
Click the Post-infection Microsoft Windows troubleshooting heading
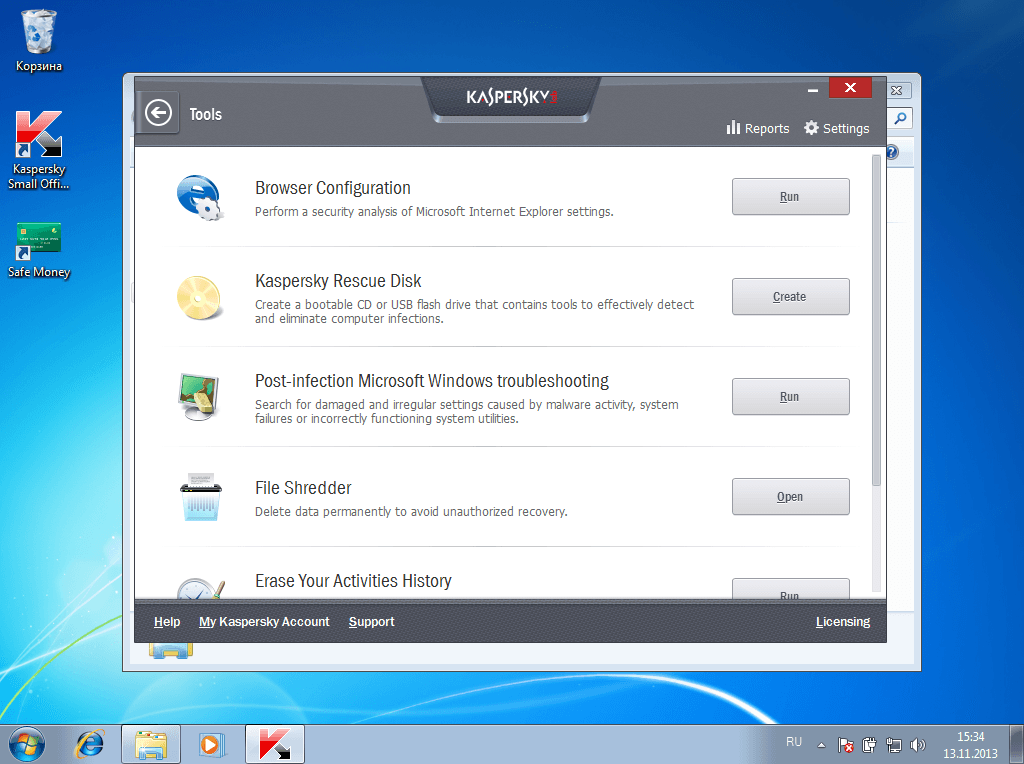(432, 381)
